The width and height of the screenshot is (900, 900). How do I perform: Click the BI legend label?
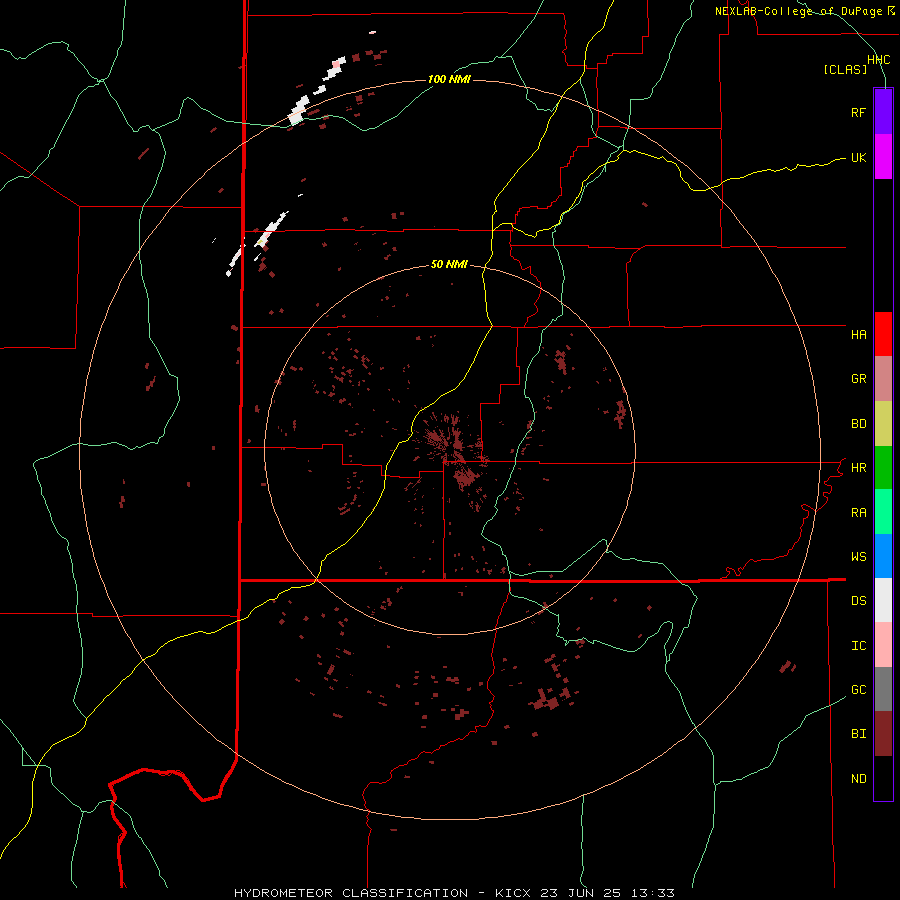(x=858, y=734)
